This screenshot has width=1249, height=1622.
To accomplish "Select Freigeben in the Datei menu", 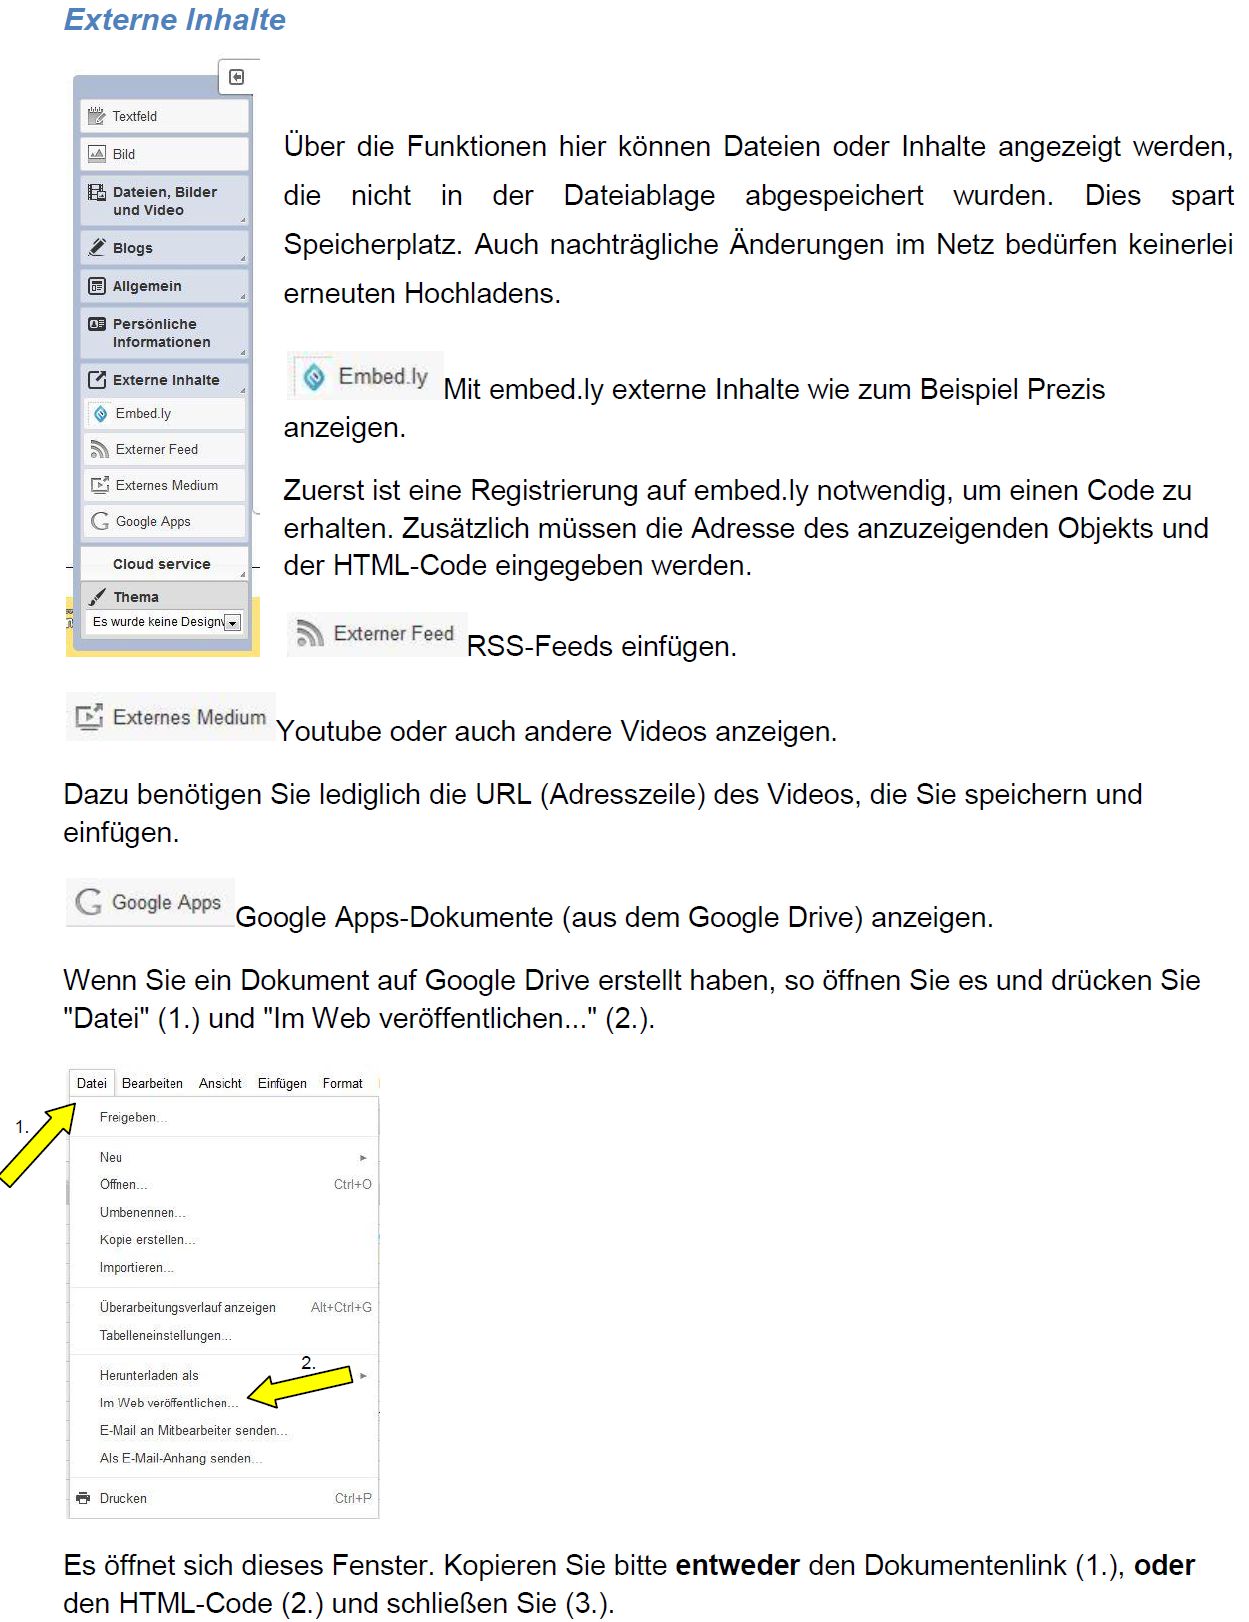I will coord(132,1117).
